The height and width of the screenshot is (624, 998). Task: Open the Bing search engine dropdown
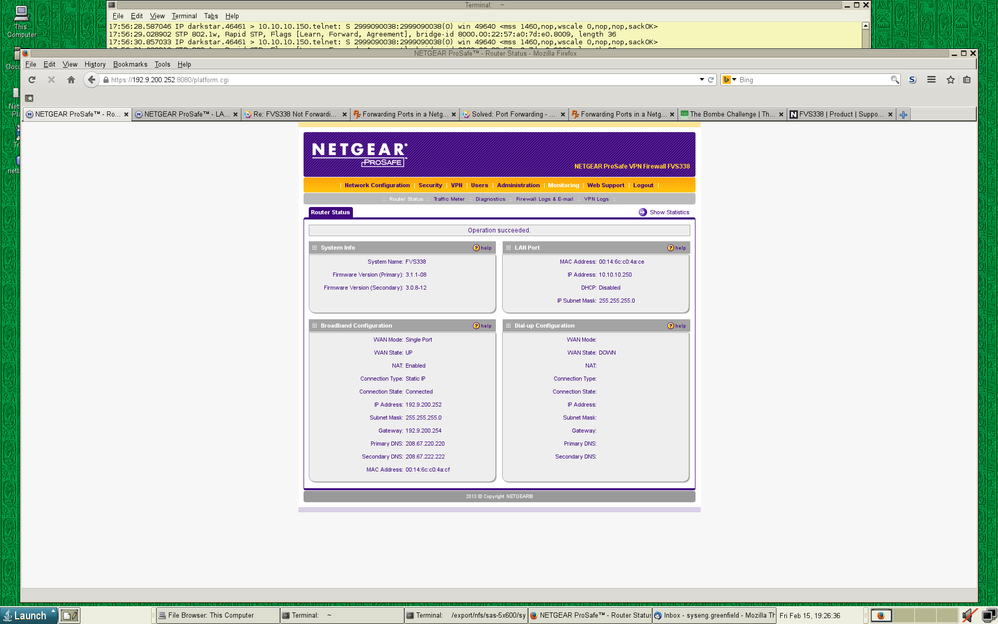pos(733,79)
